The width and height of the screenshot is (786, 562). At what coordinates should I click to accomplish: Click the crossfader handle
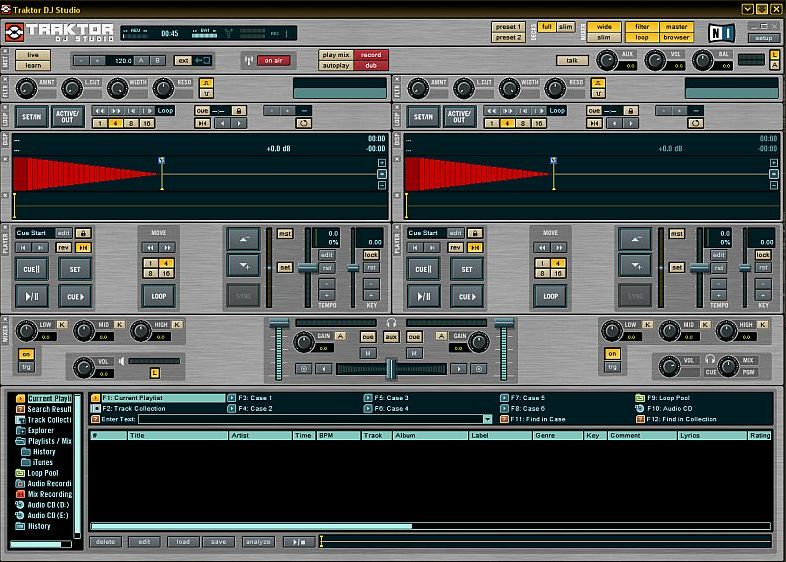point(391,369)
